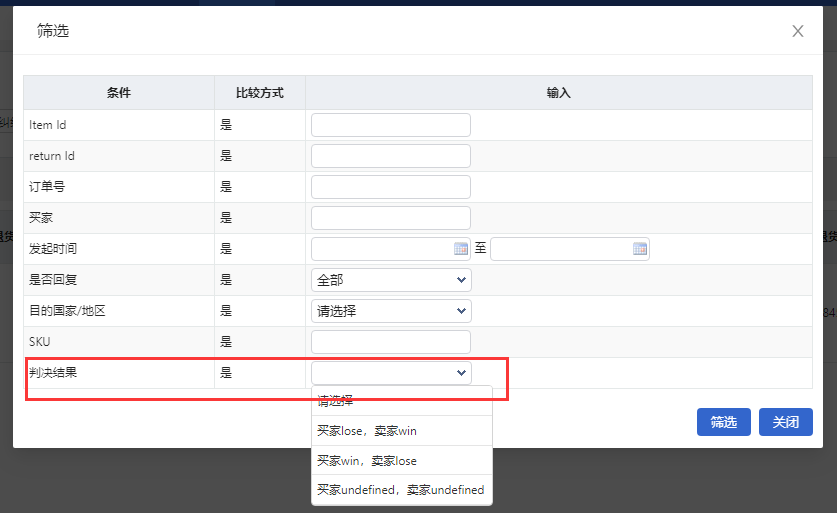The image size is (837, 513).
Task: Click the 发起时间 end date field
Action: point(570,249)
